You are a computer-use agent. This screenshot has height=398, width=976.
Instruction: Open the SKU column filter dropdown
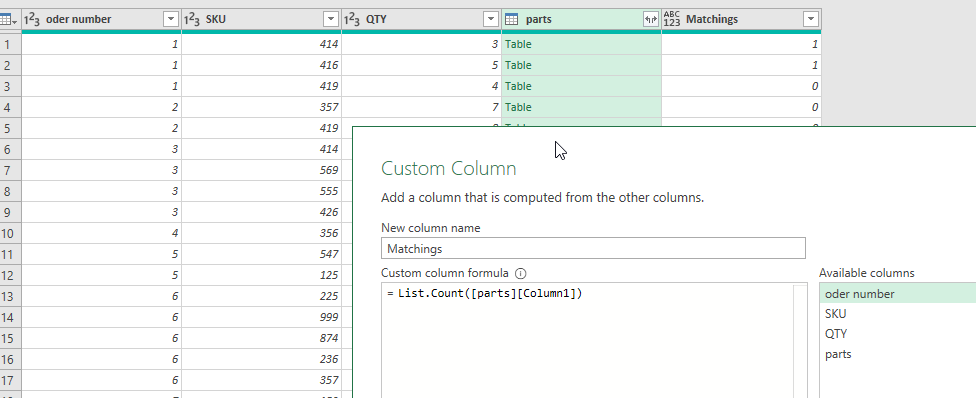pyautogui.click(x=331, y=19)
